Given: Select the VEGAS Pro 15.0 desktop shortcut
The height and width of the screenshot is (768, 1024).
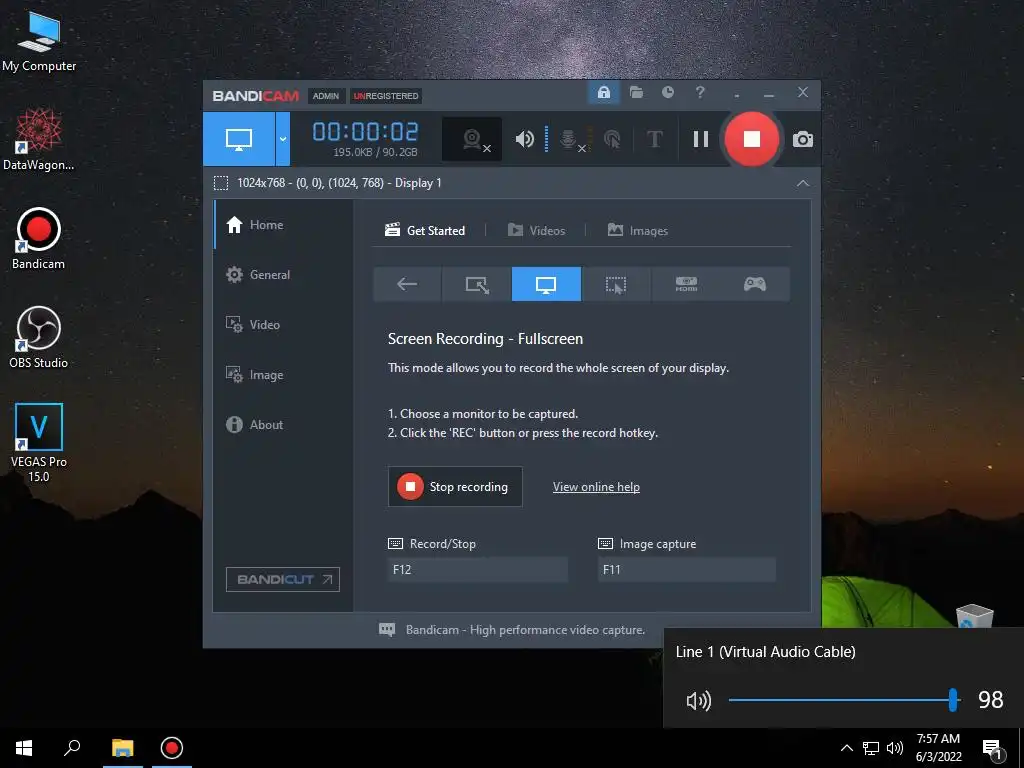Looking at the screenshot, I should 39,443.
